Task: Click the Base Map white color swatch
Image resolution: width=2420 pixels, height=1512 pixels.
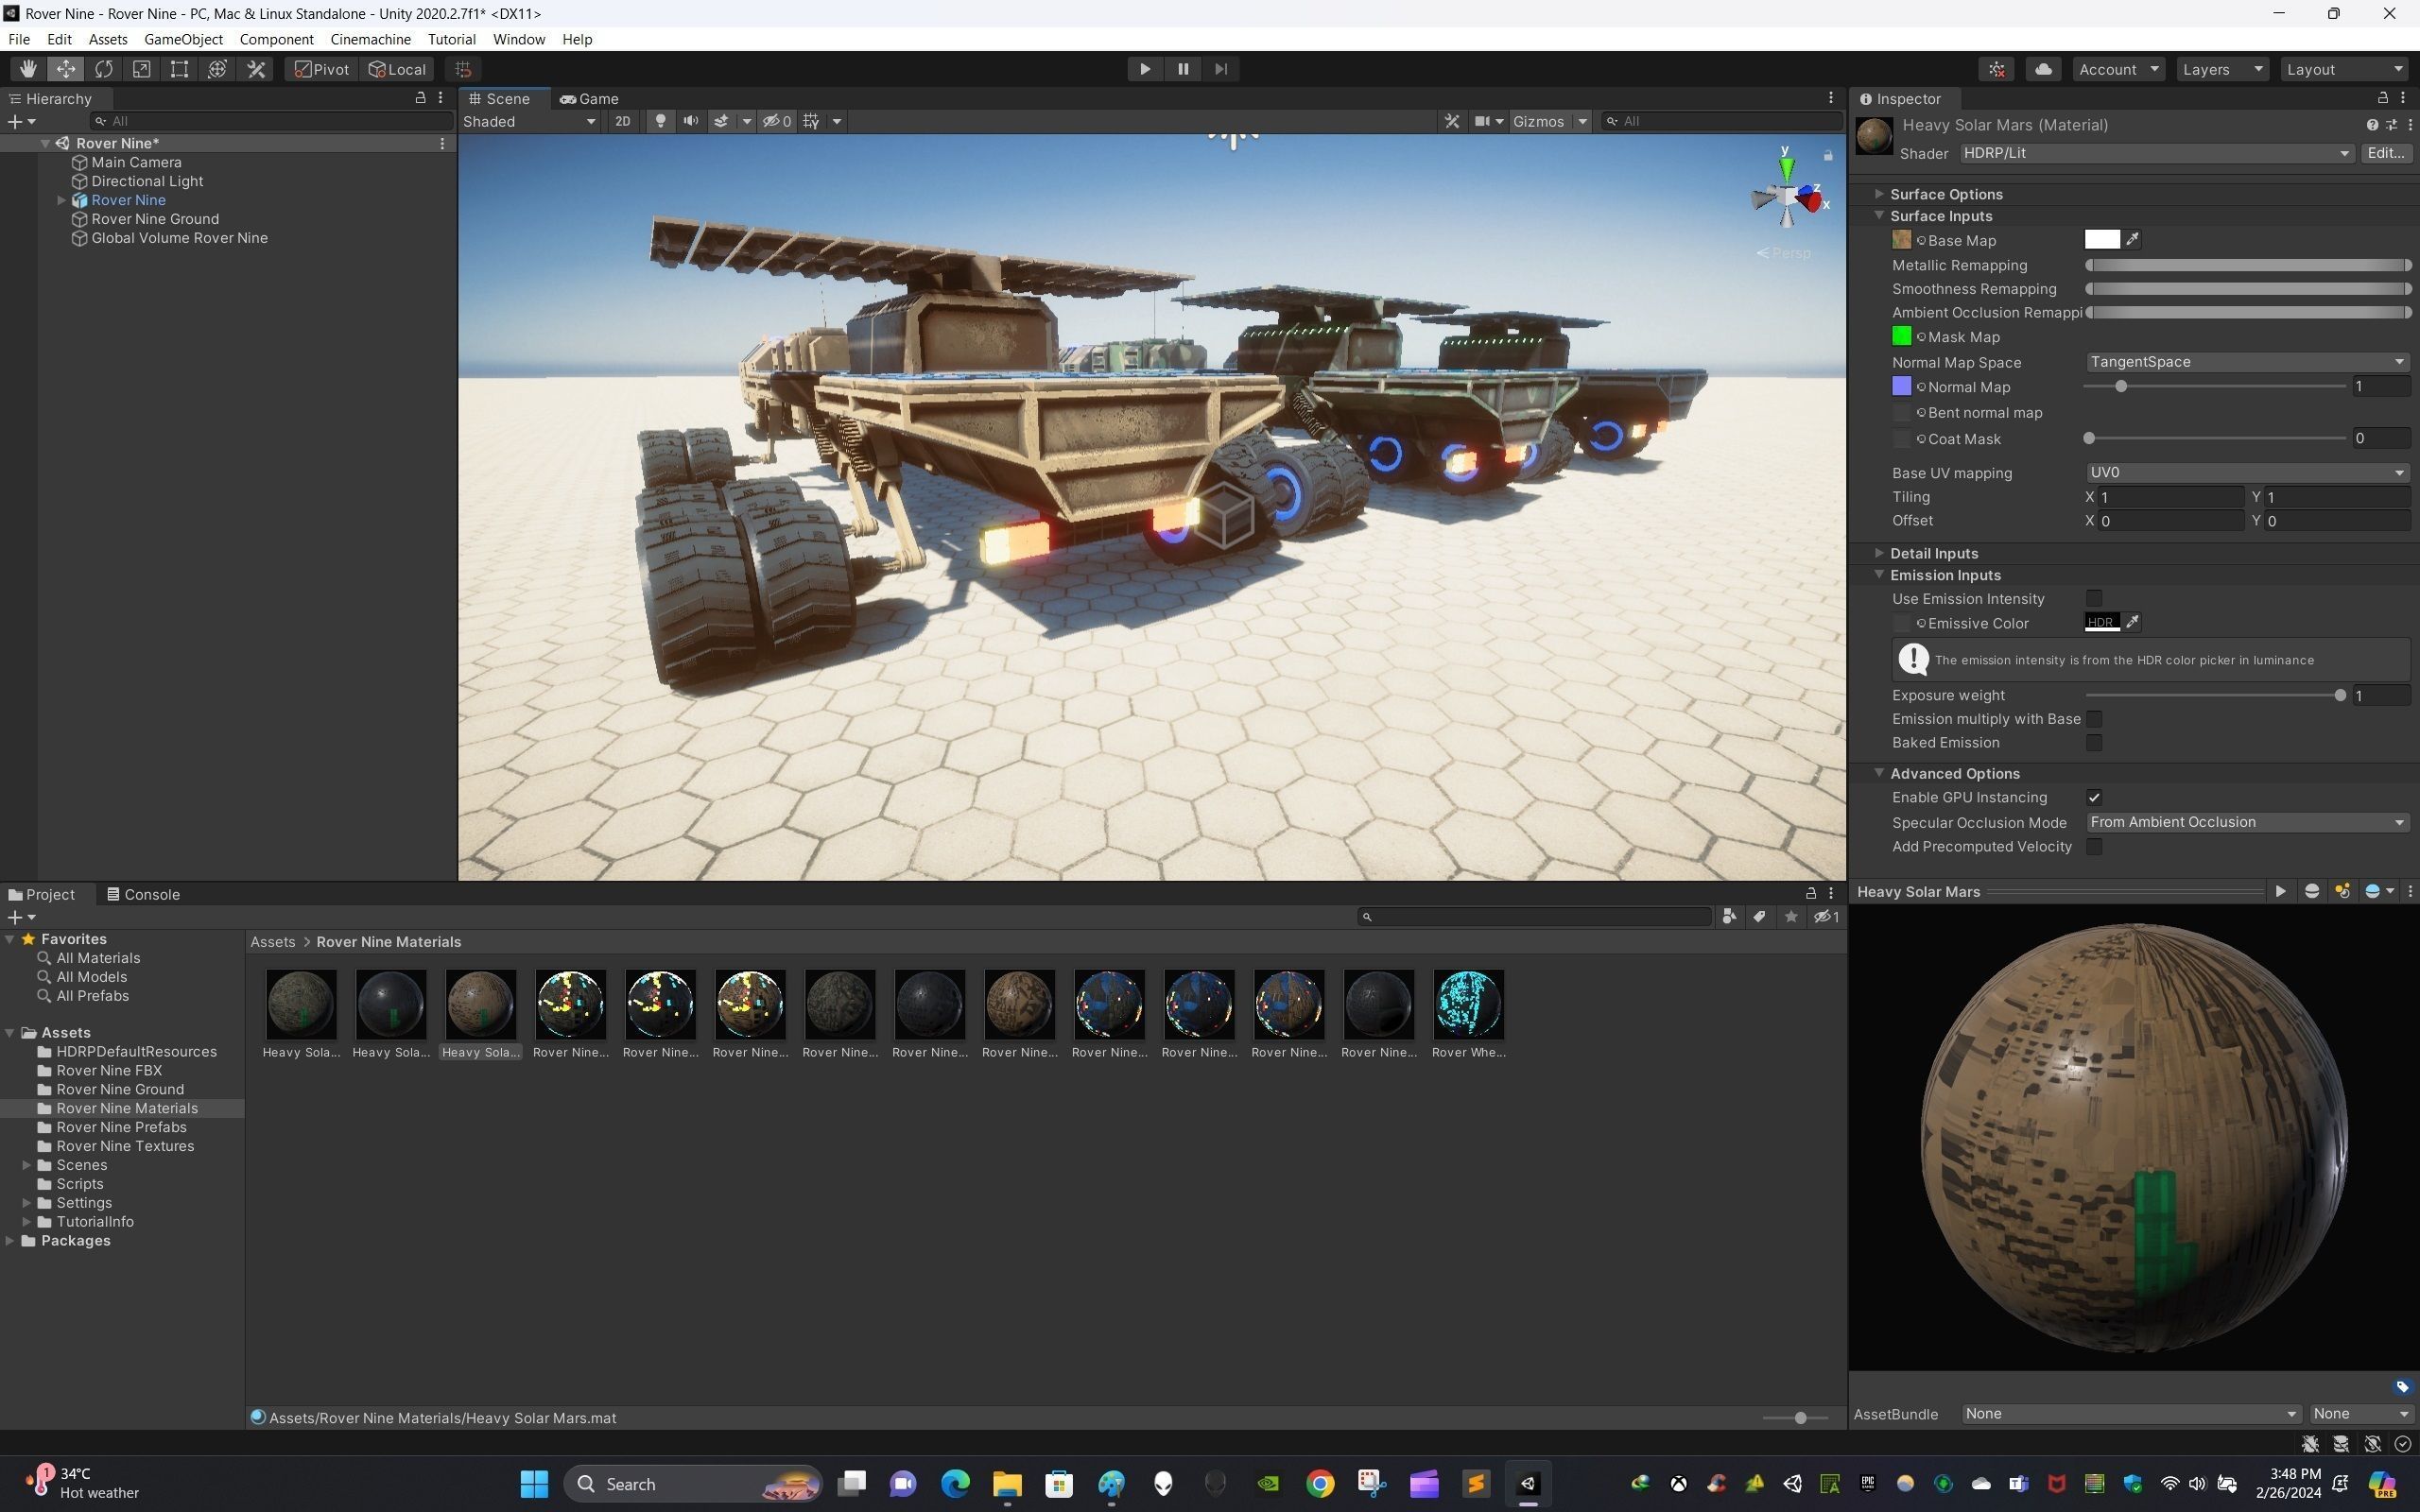Action: click(2101, 239)
